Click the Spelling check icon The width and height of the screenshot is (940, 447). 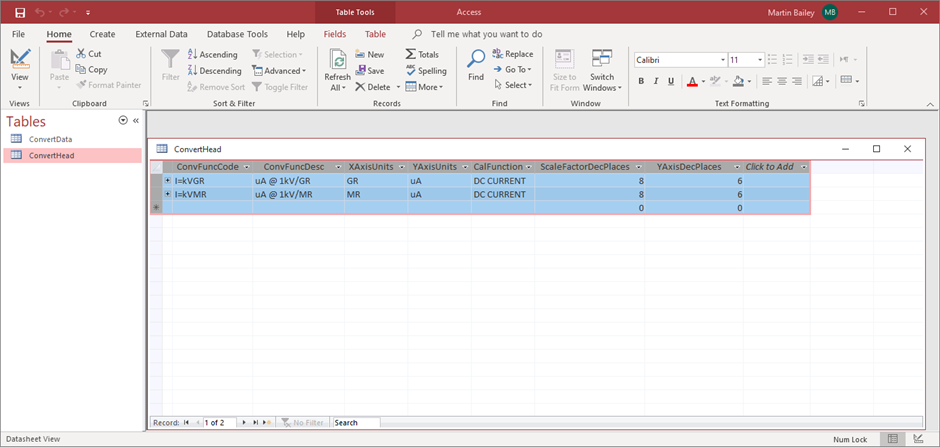(x=411, y=71)
